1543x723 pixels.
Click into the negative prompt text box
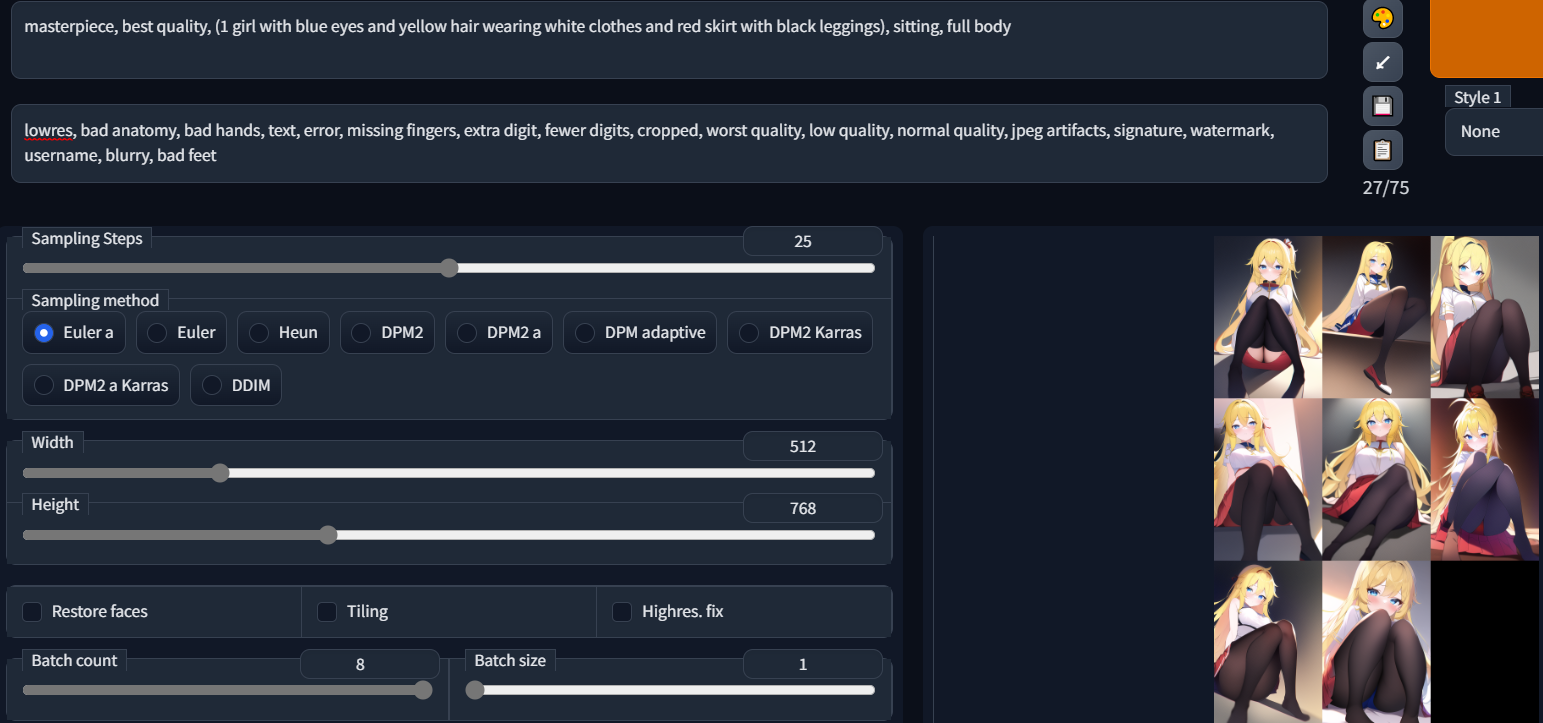click(x=669, y=143)
